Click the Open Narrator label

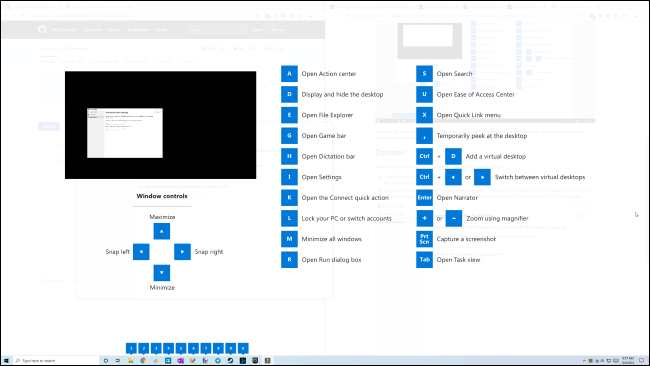click(x=457, y=198)
